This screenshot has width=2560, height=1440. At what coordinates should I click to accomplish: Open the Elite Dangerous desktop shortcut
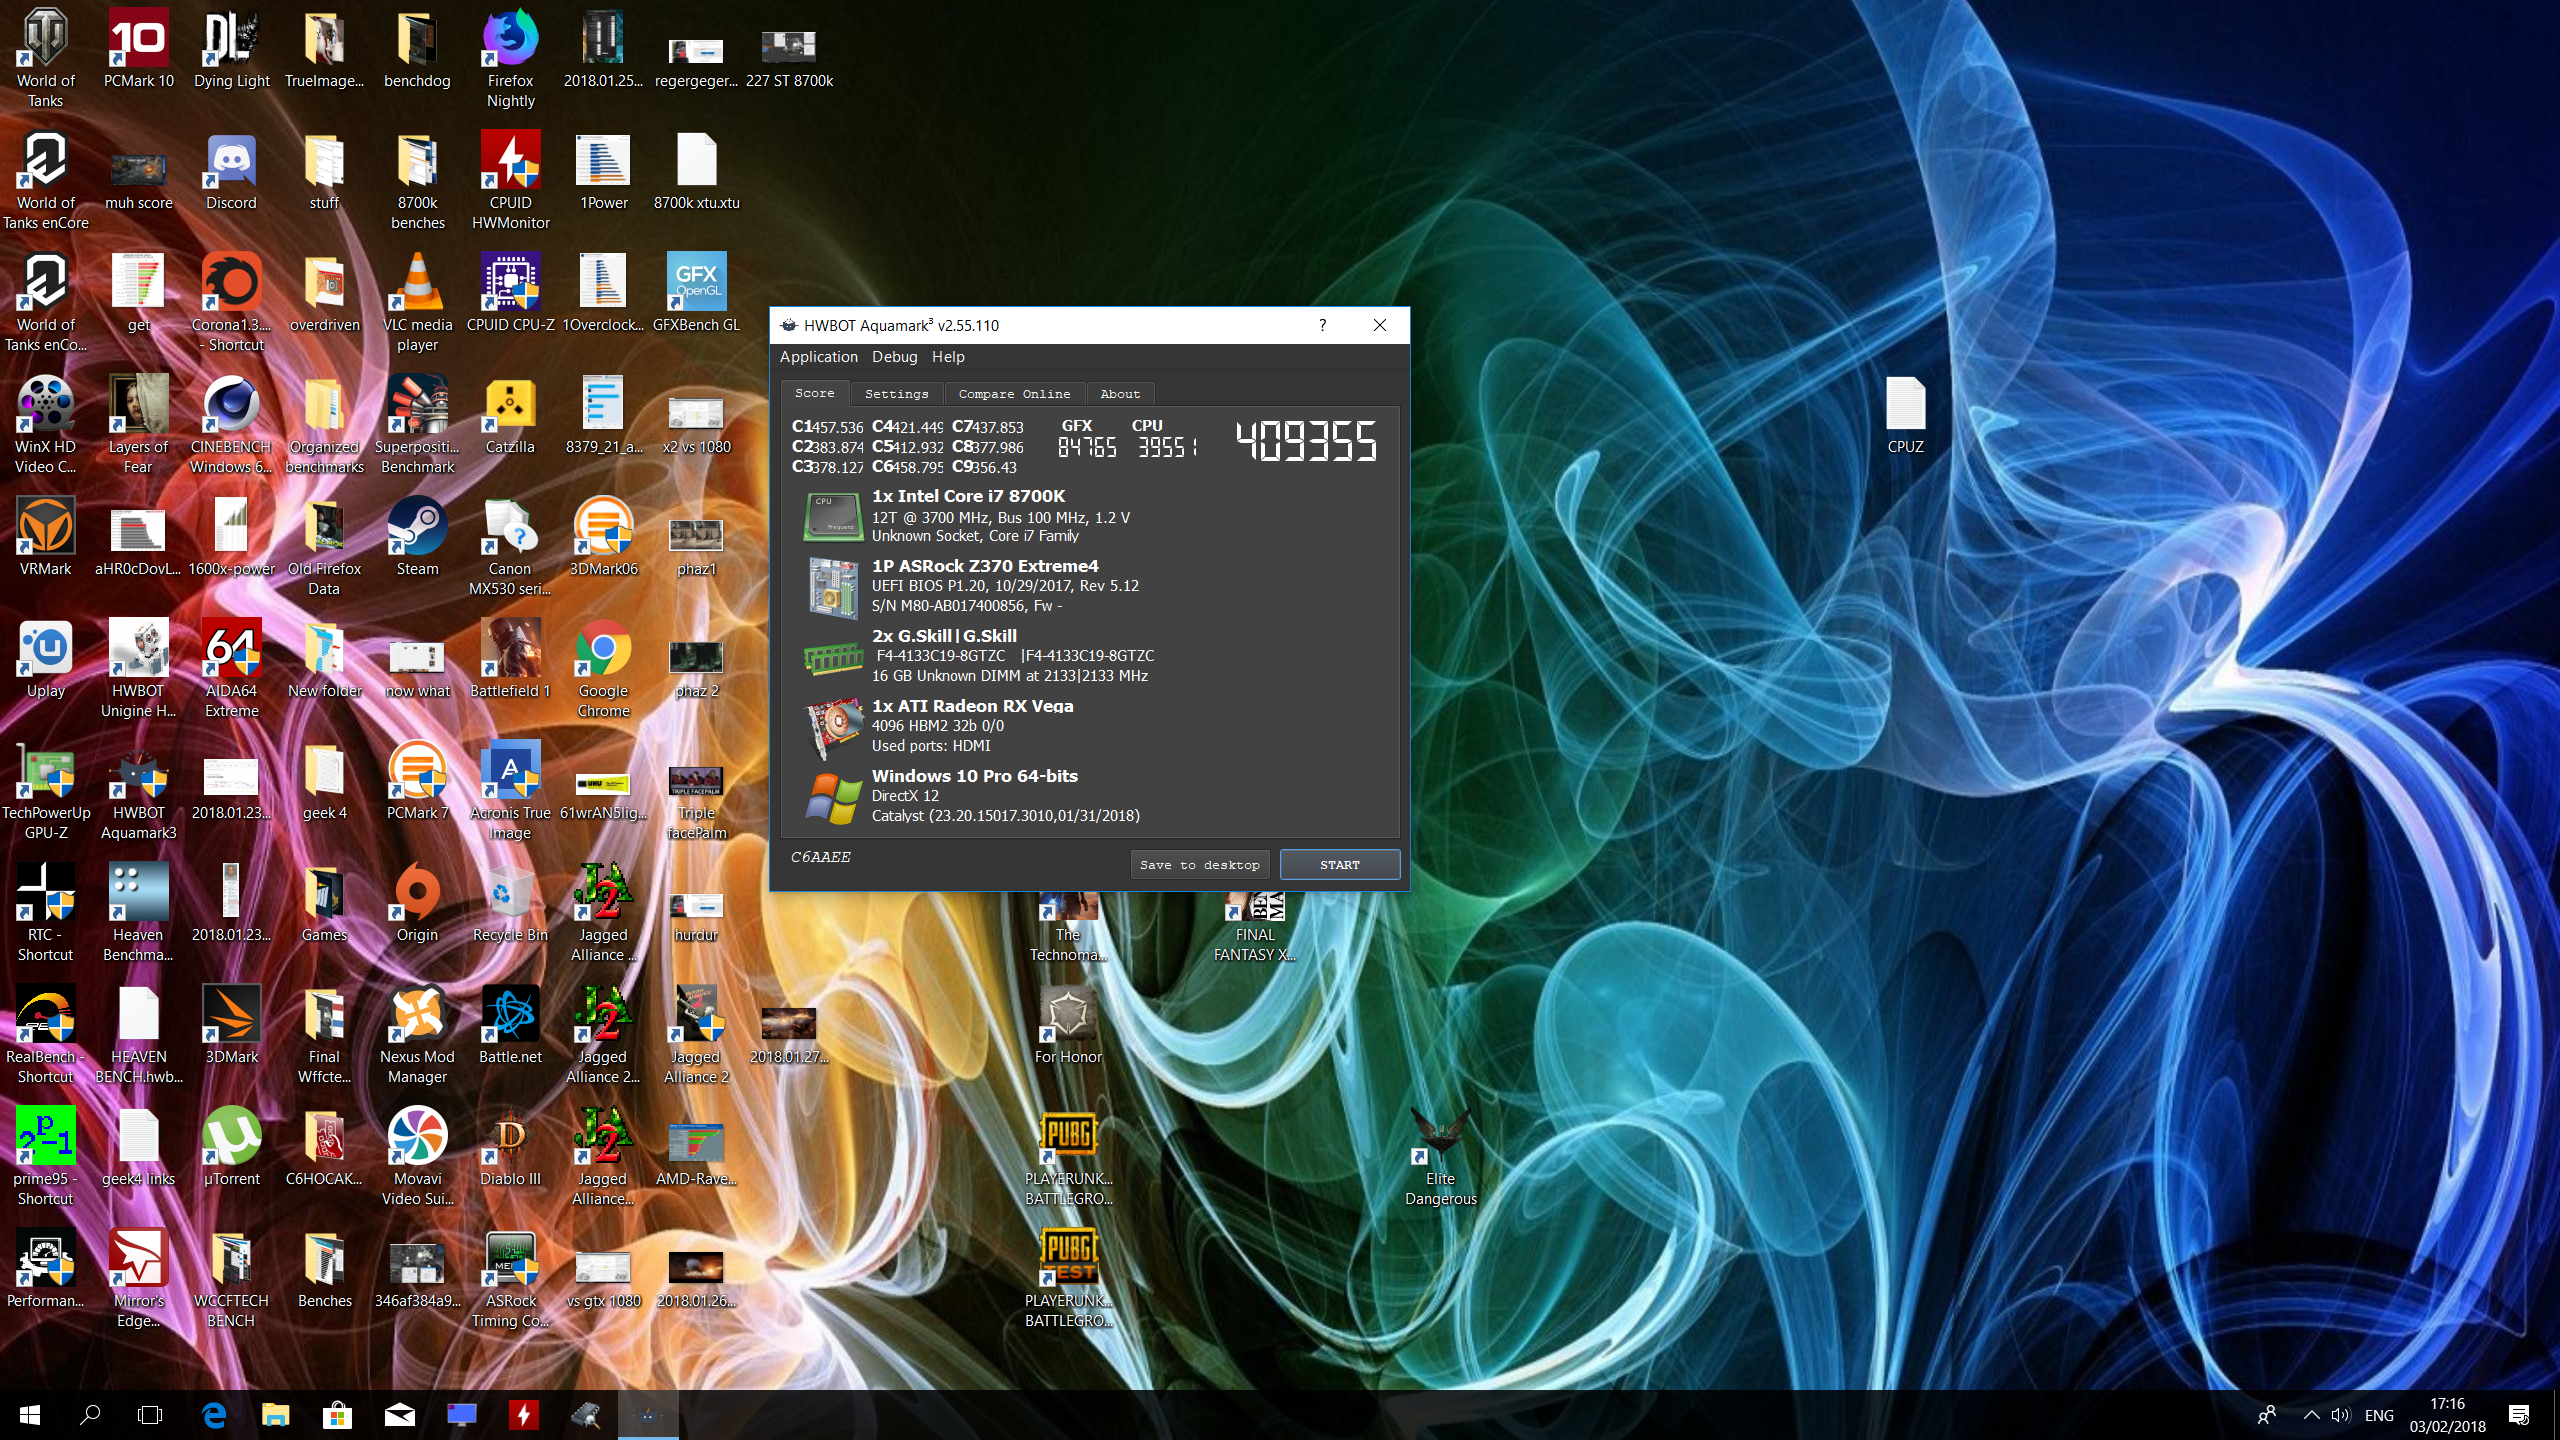pyautogui.click(x=1440, y=1158)
